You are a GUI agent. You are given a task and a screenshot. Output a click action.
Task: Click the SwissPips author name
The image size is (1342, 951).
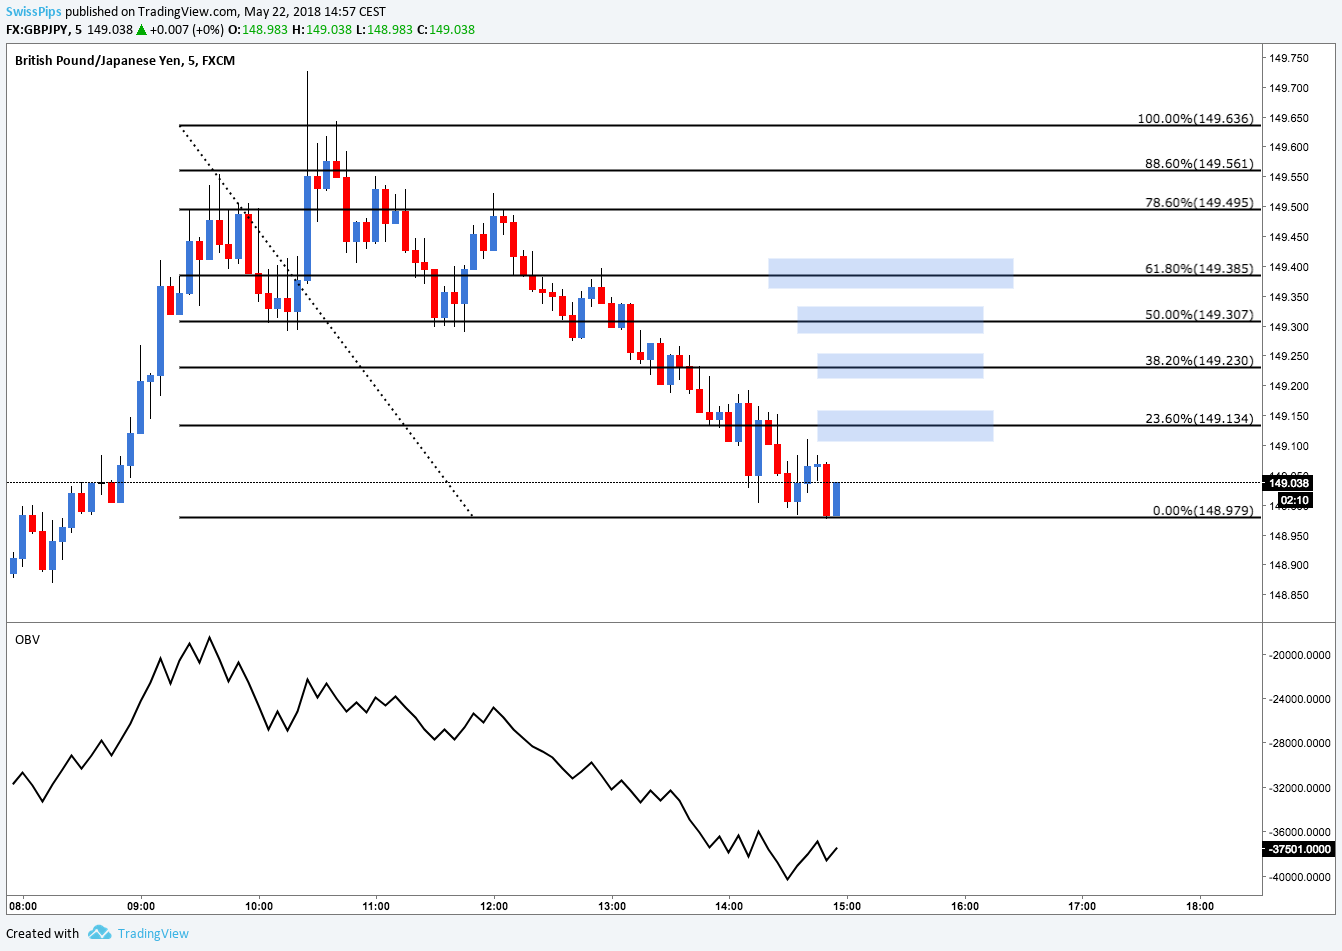[x=35, y=12]
